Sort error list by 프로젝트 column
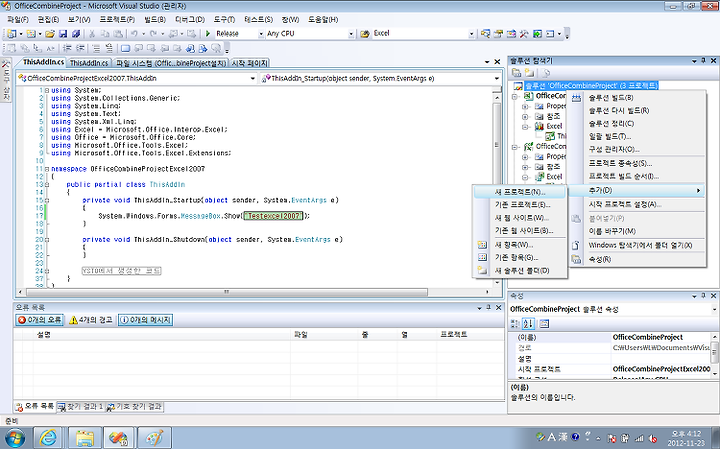 click(470, 335)
